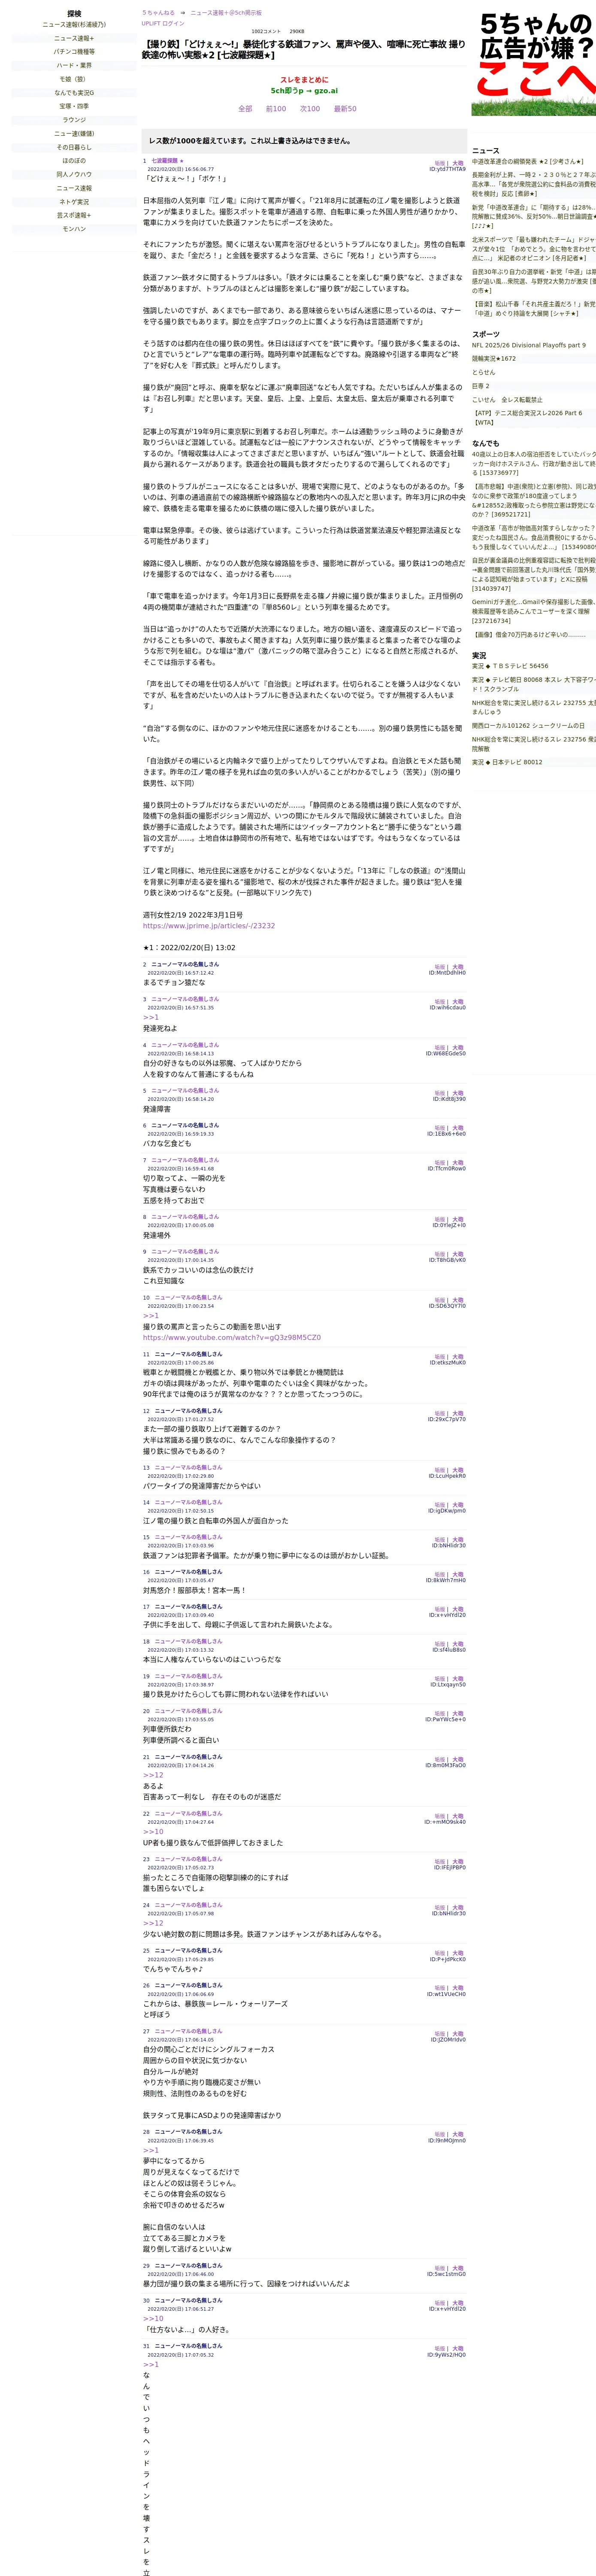Open the 5ちゃんねる breadcrumb link
Viewport: 596px width, 2576px height.
pyautogui.click(x=158, y=13)
